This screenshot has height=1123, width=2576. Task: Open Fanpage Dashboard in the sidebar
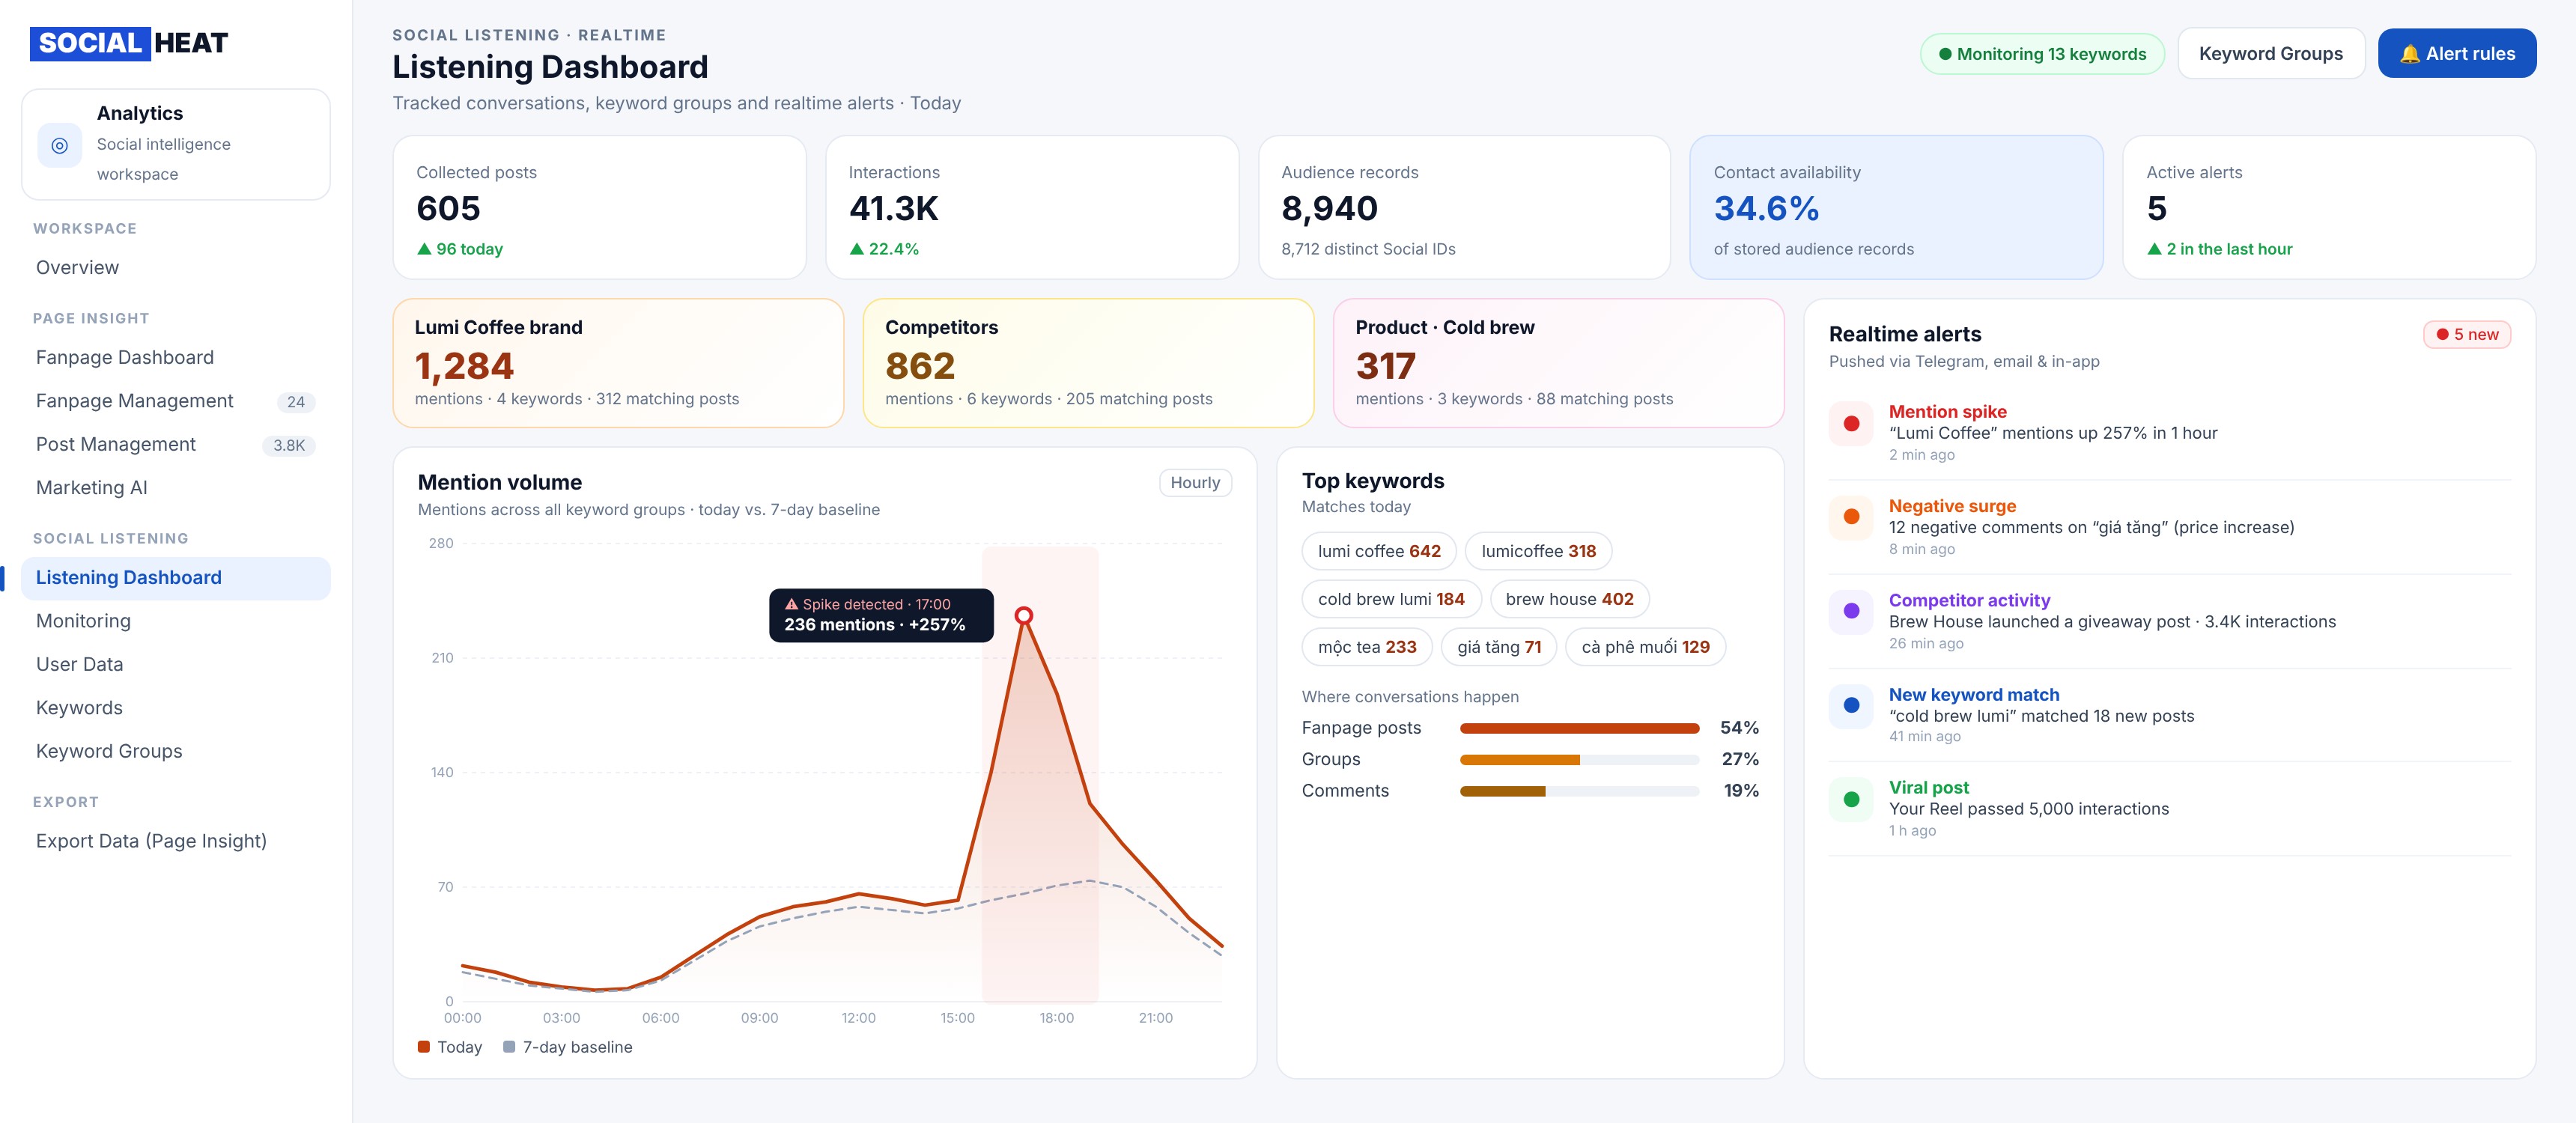(x=176, y=358)
